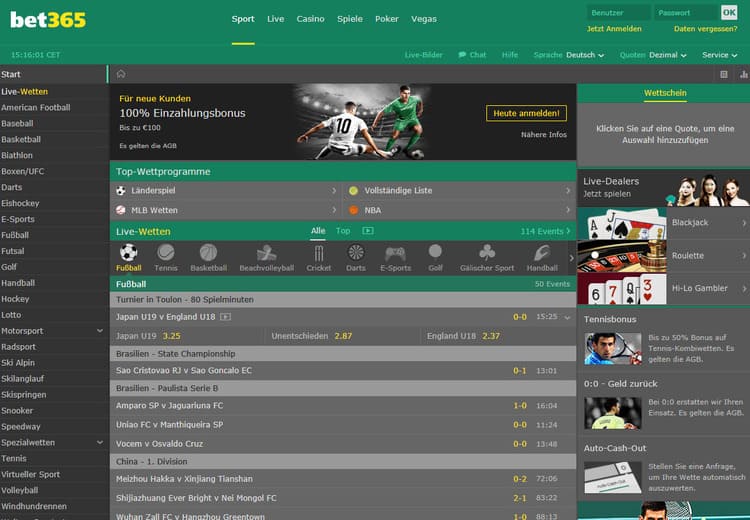This screenshot has width=750, height=520.
Task: Click the Heute anmelden! button
Action: [x=526, y=113]
